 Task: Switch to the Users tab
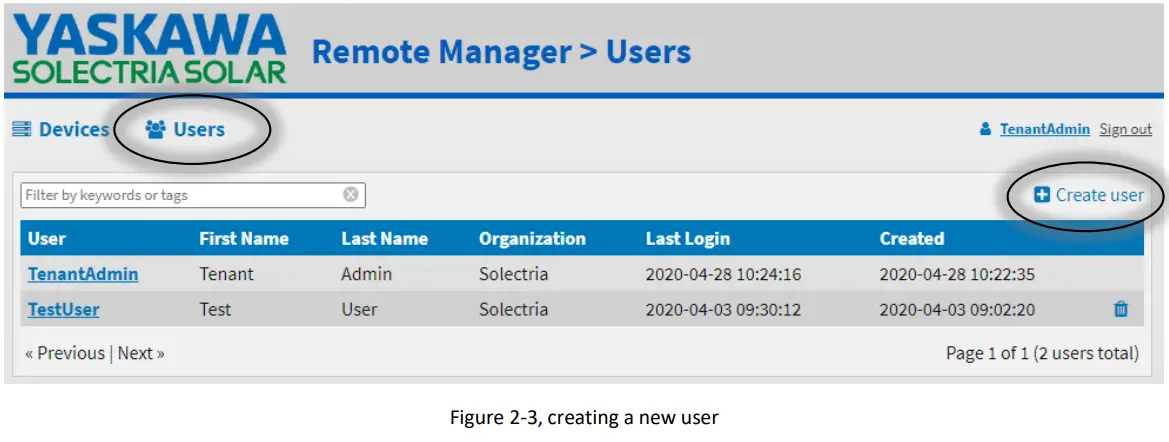198,130
